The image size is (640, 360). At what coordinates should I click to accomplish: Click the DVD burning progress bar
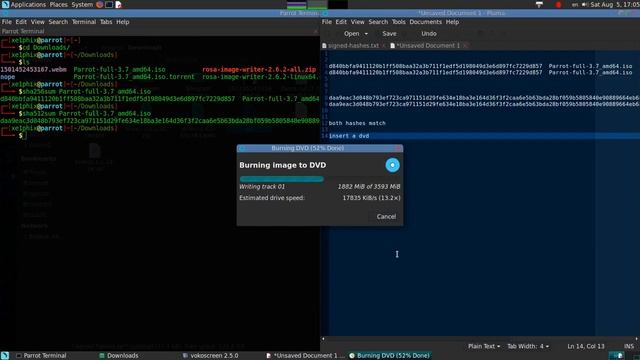pos(320,179)
